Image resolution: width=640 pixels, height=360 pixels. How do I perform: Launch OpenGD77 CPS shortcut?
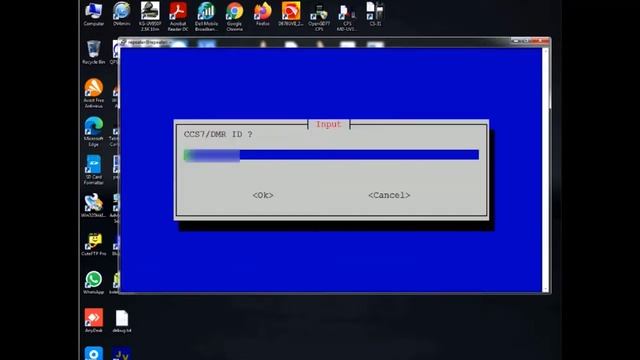319,16
